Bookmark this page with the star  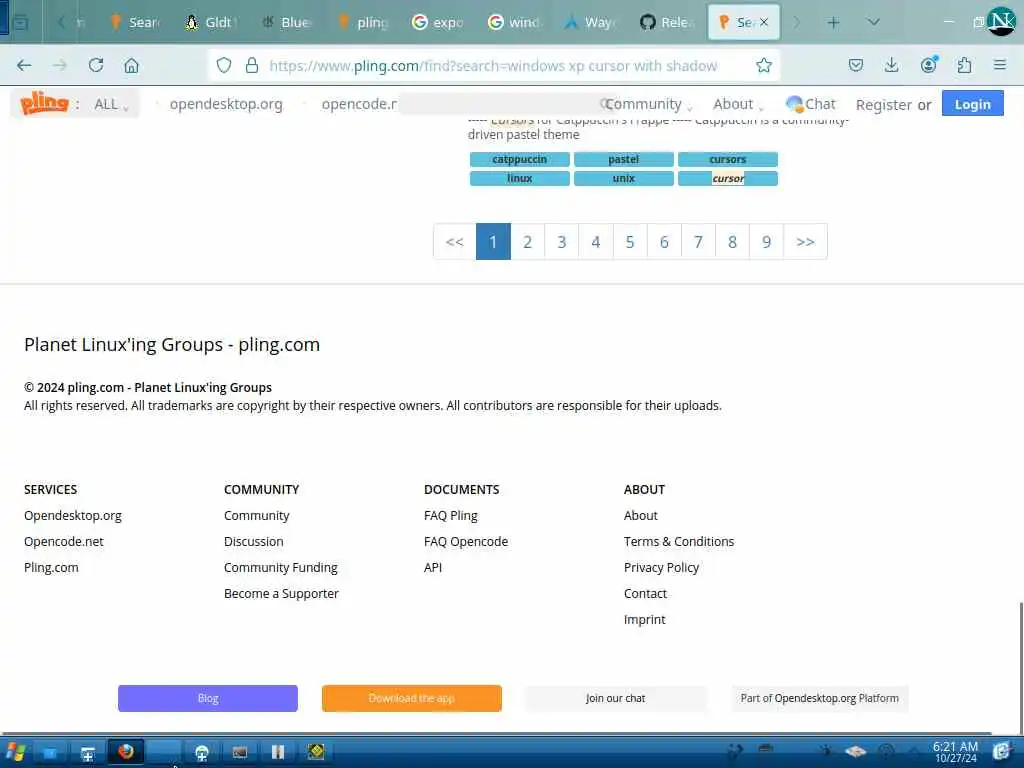click(763, 65)
